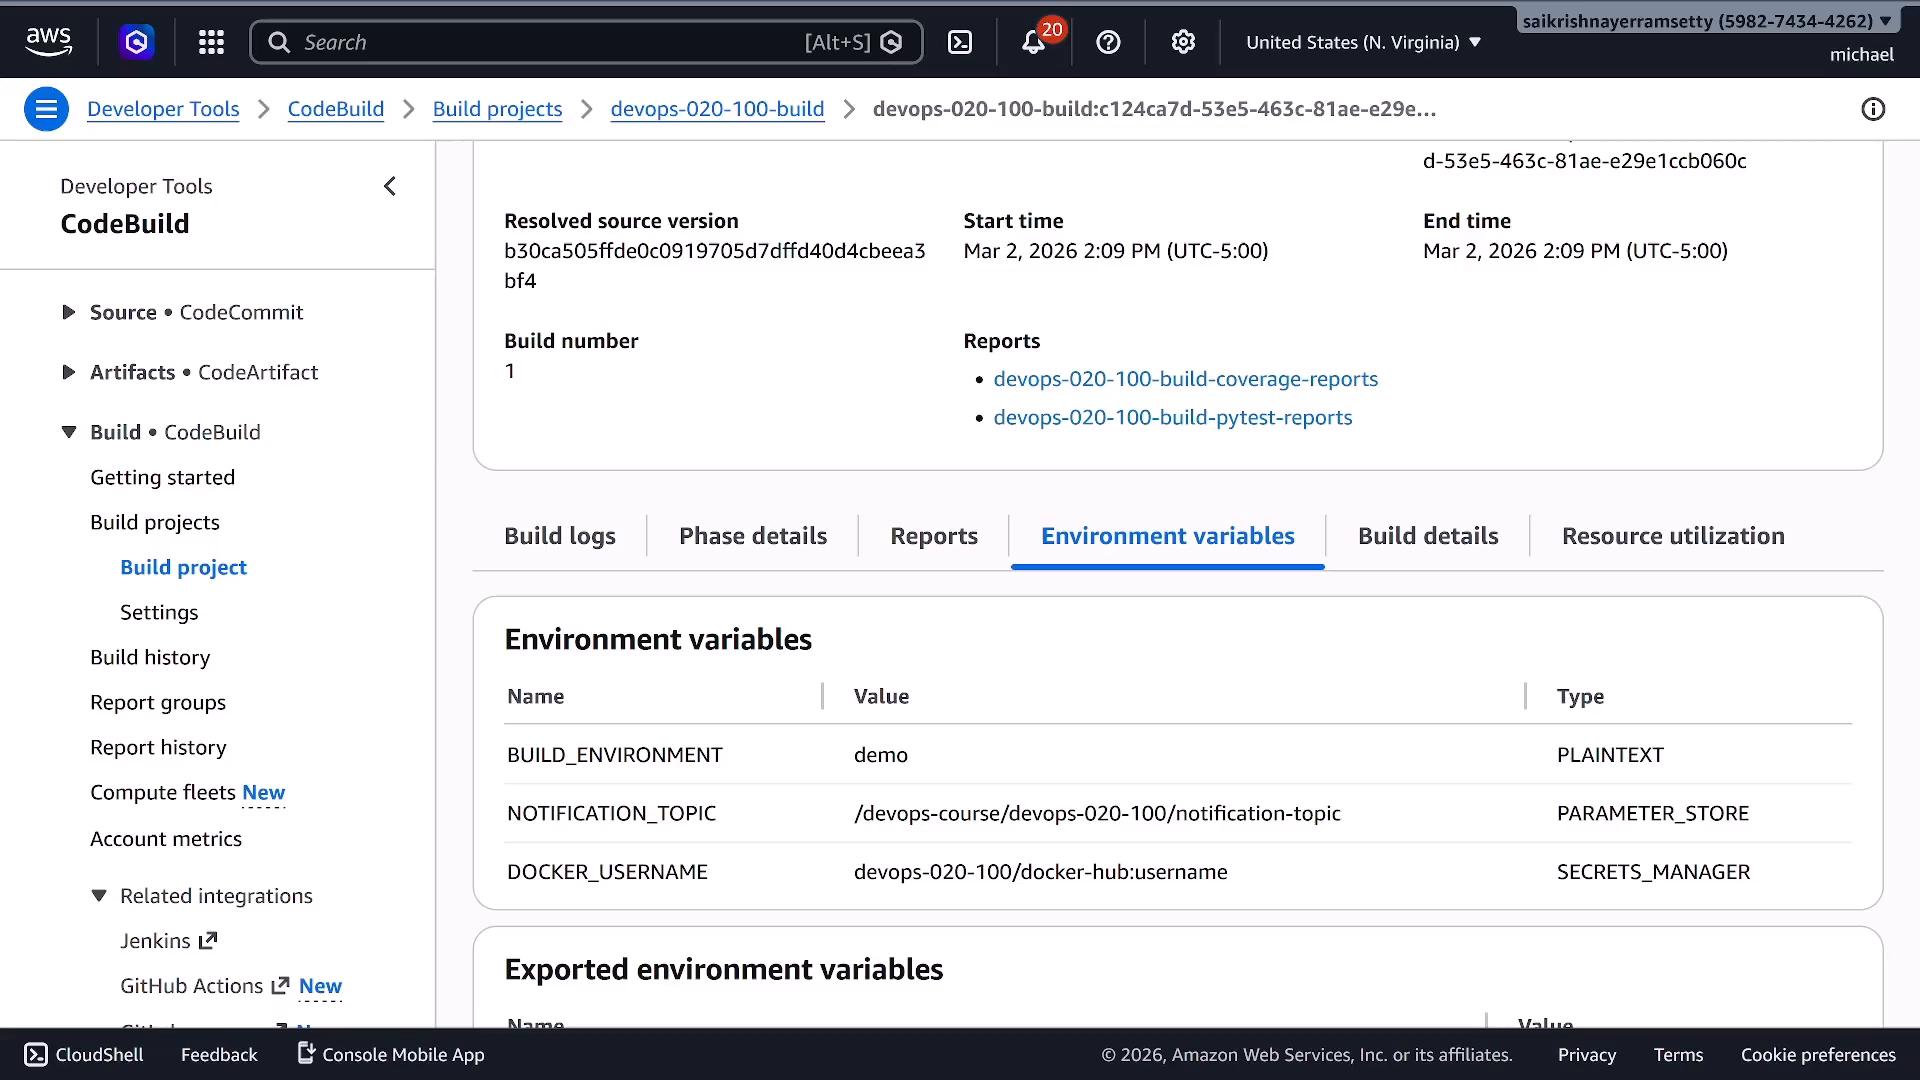The width and height of the screenshot is (1920, 1080).
Task: Open the pytest-reports link
Action: 1173,417
